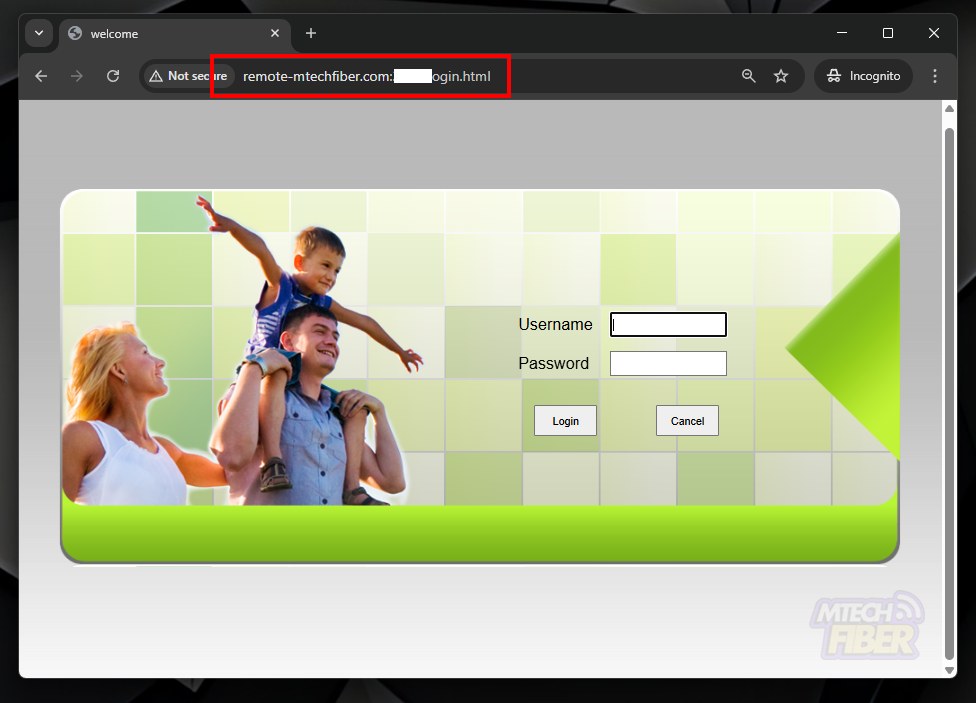This screenshot has width=976, height=703.
Task: Click into the Password field
Action: pyautogui.click(x=668, y=363)
